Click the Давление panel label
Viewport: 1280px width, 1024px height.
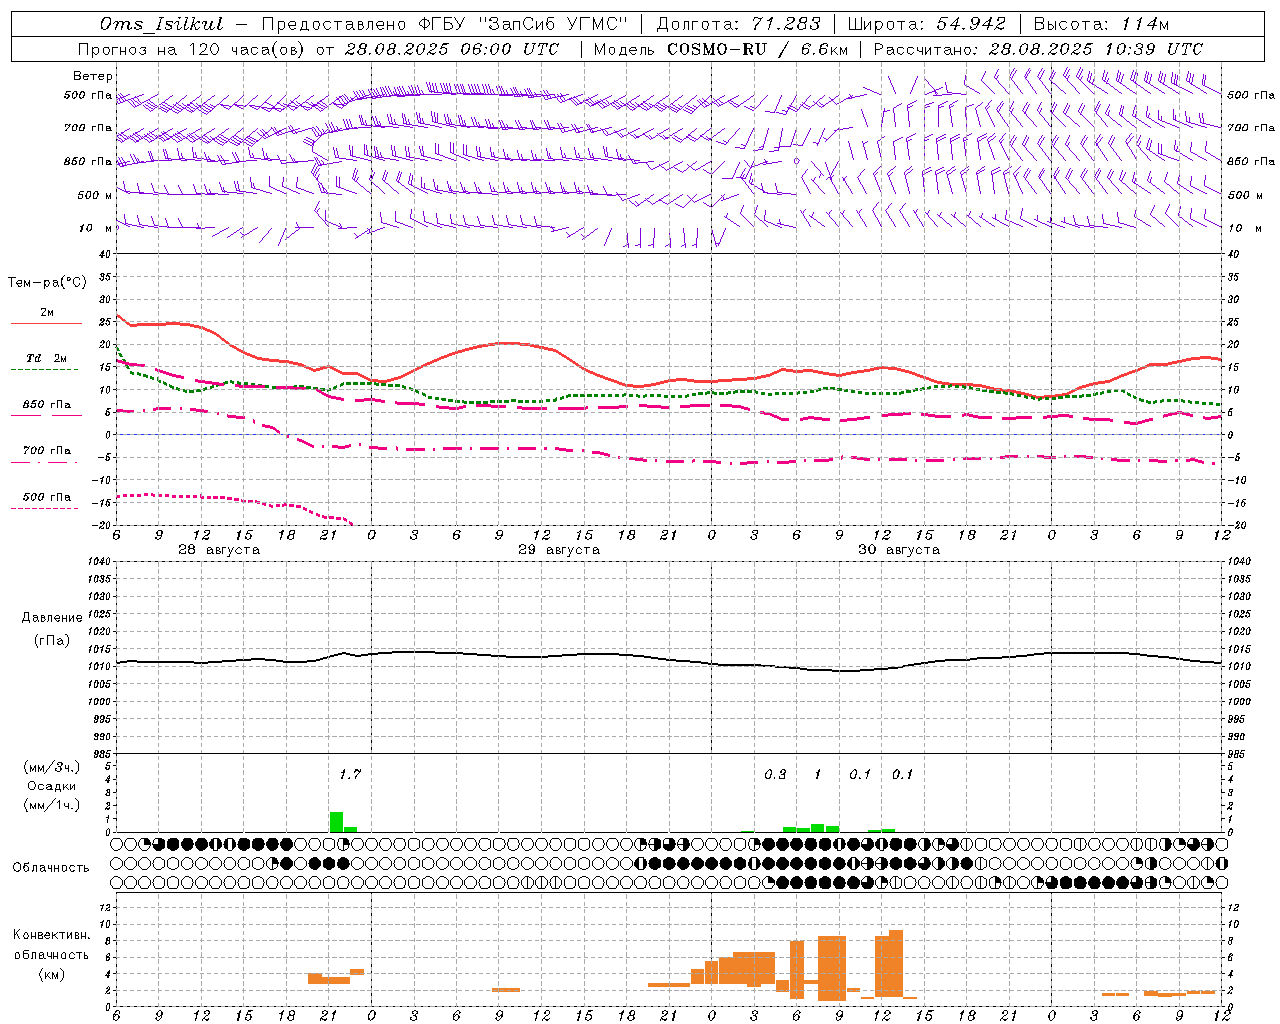(x=52, y=618)
